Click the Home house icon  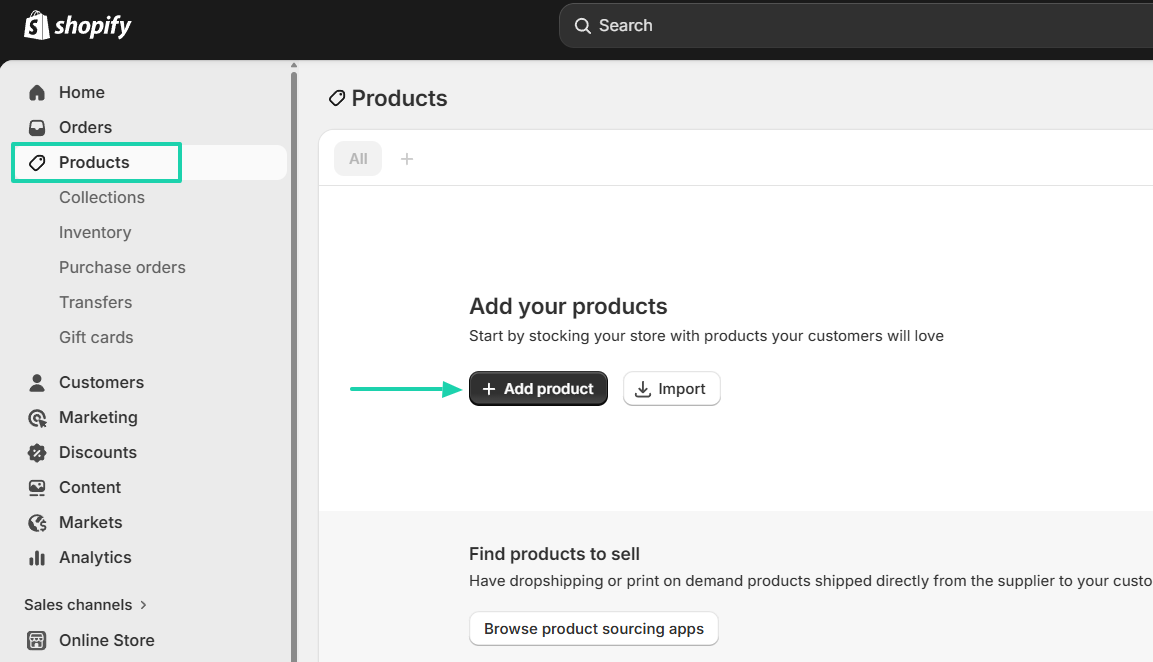pyautogui.click(x=37, y=93)
